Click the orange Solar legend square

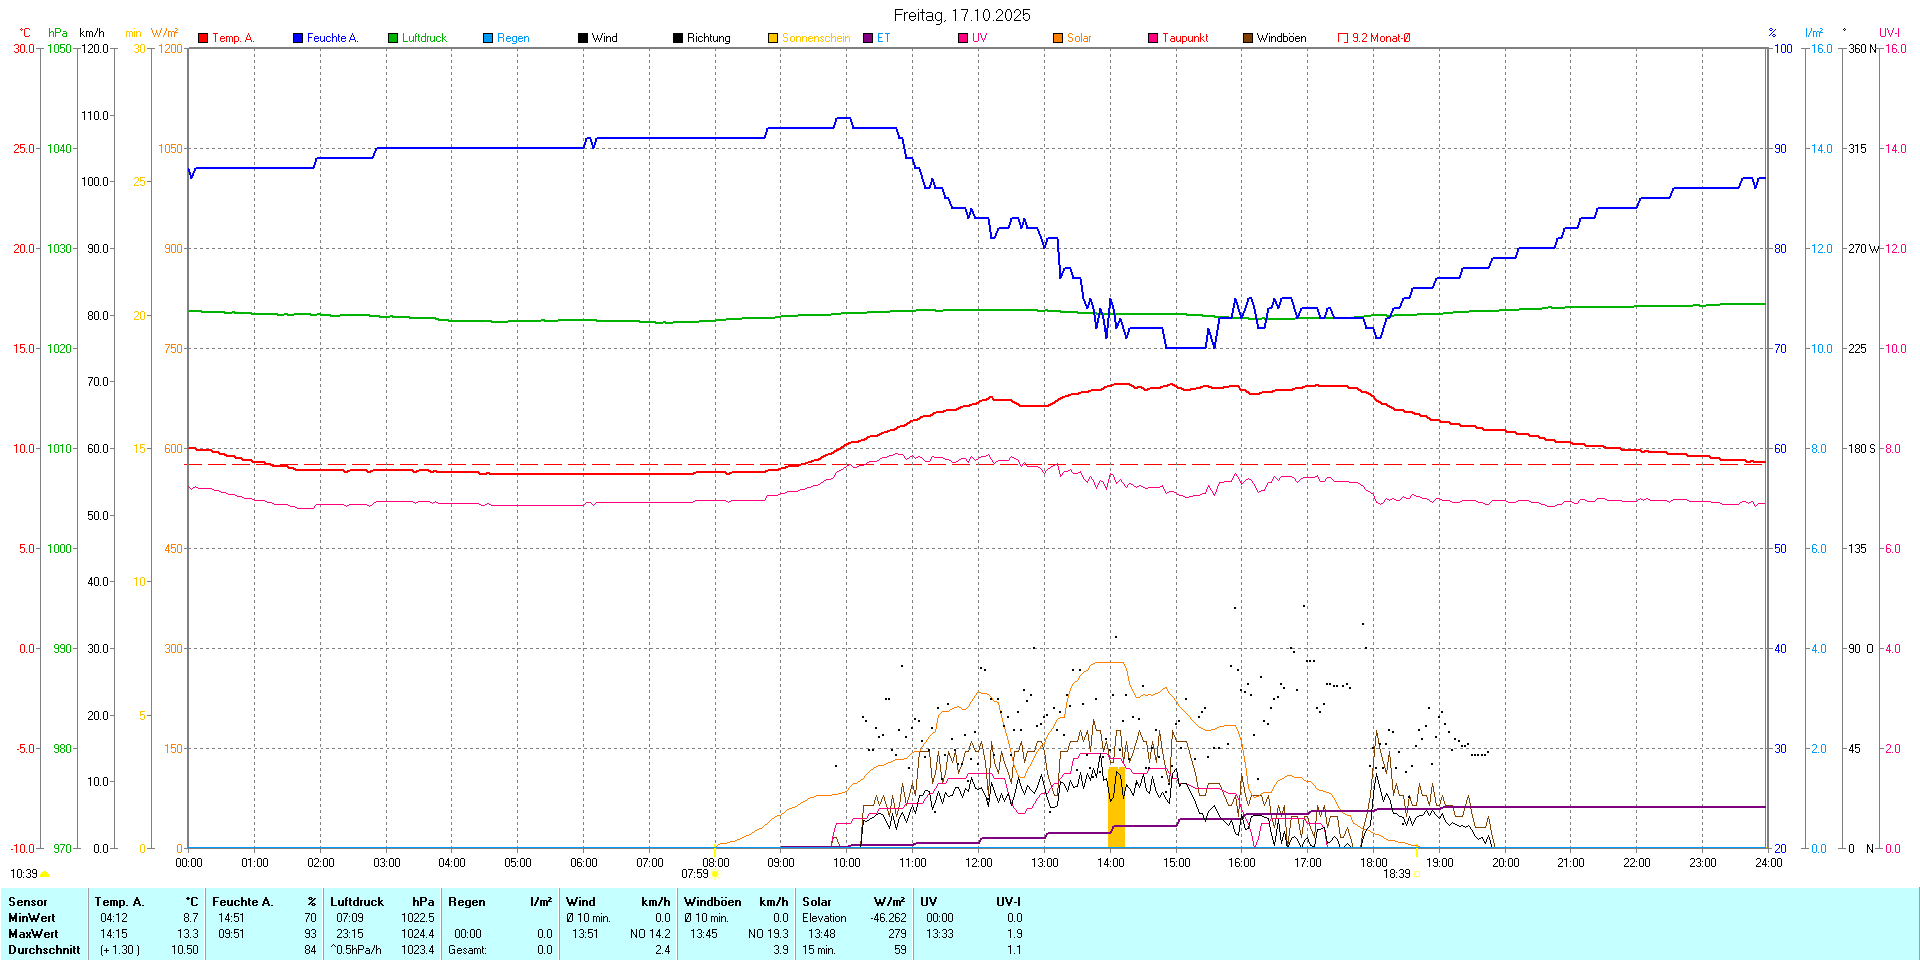(x=1058, y=38)
